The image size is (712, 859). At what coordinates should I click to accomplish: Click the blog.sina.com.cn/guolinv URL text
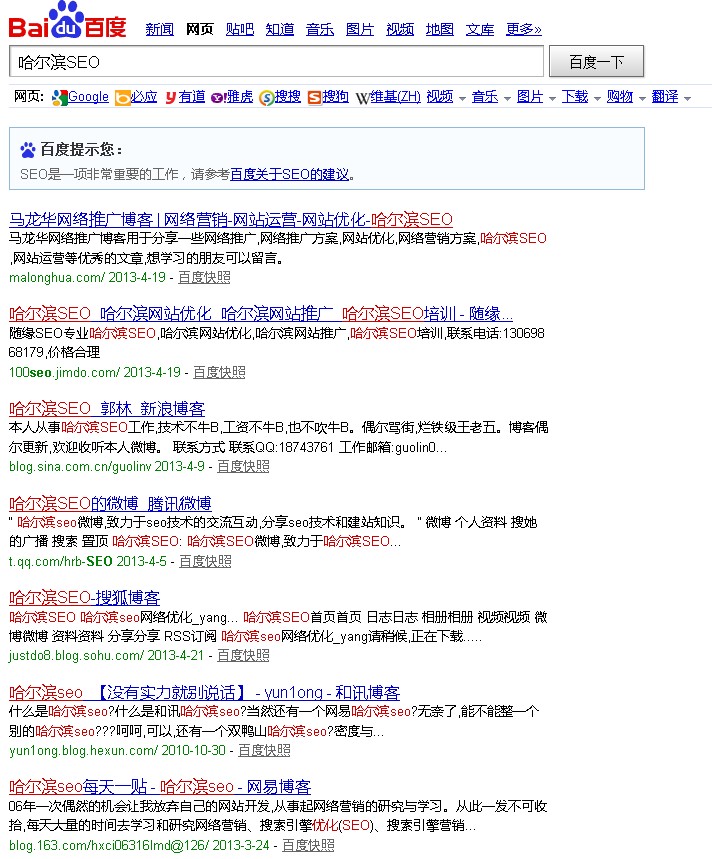[x=80, y=467]
